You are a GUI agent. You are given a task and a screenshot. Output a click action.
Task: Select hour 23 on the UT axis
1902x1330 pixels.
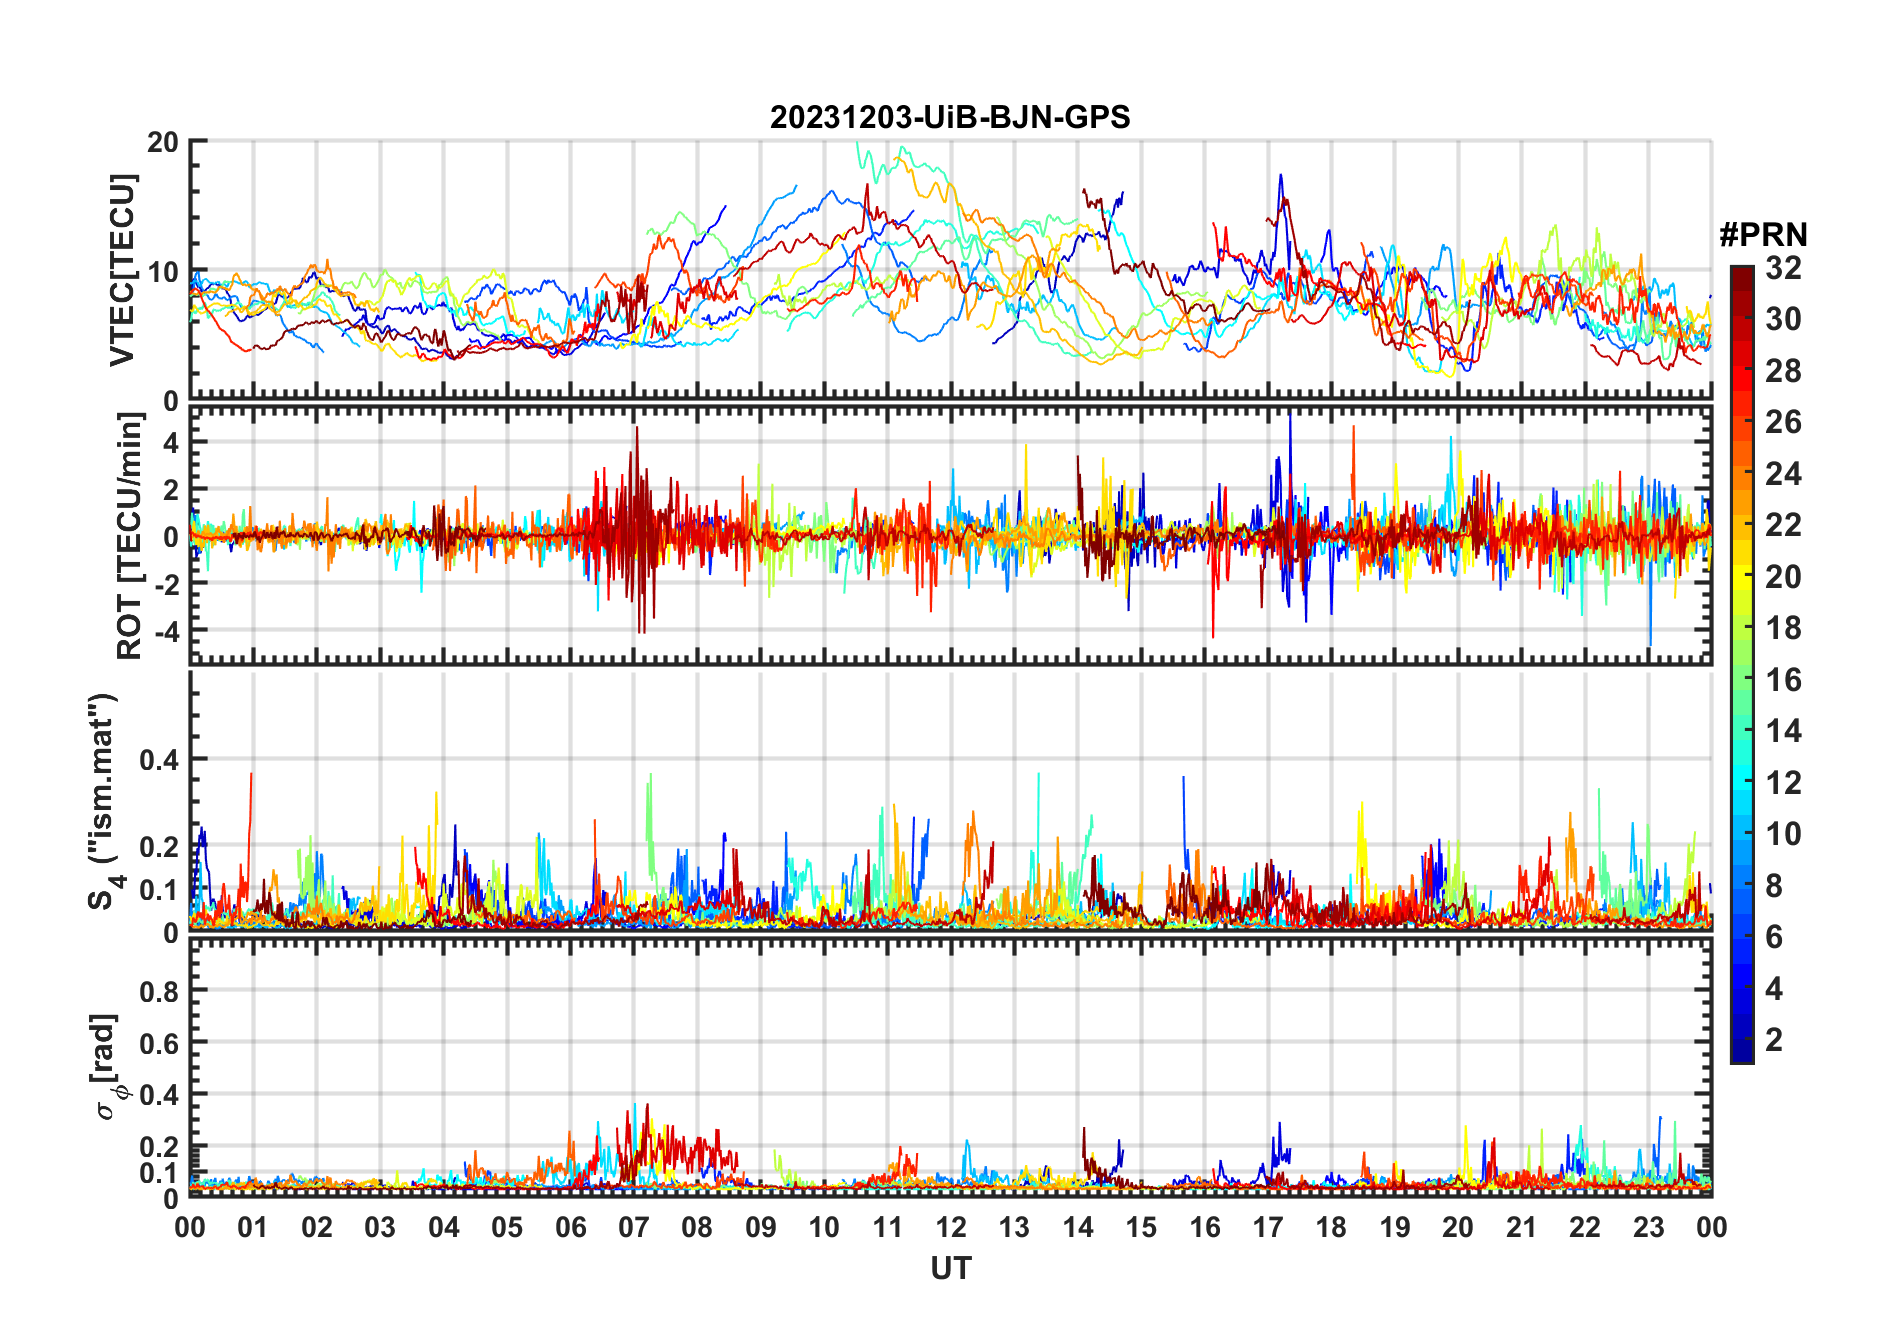point(1649,1227)
